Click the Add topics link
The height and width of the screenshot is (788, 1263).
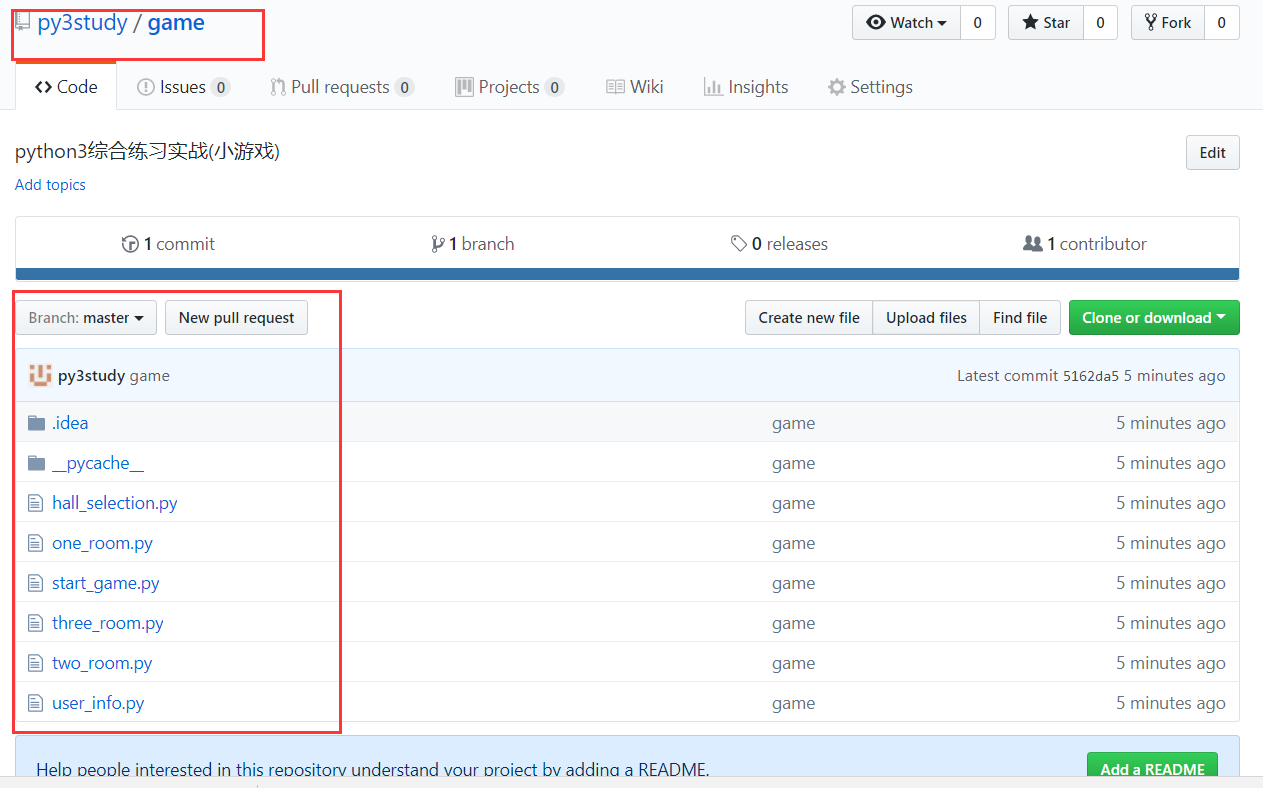50,185
